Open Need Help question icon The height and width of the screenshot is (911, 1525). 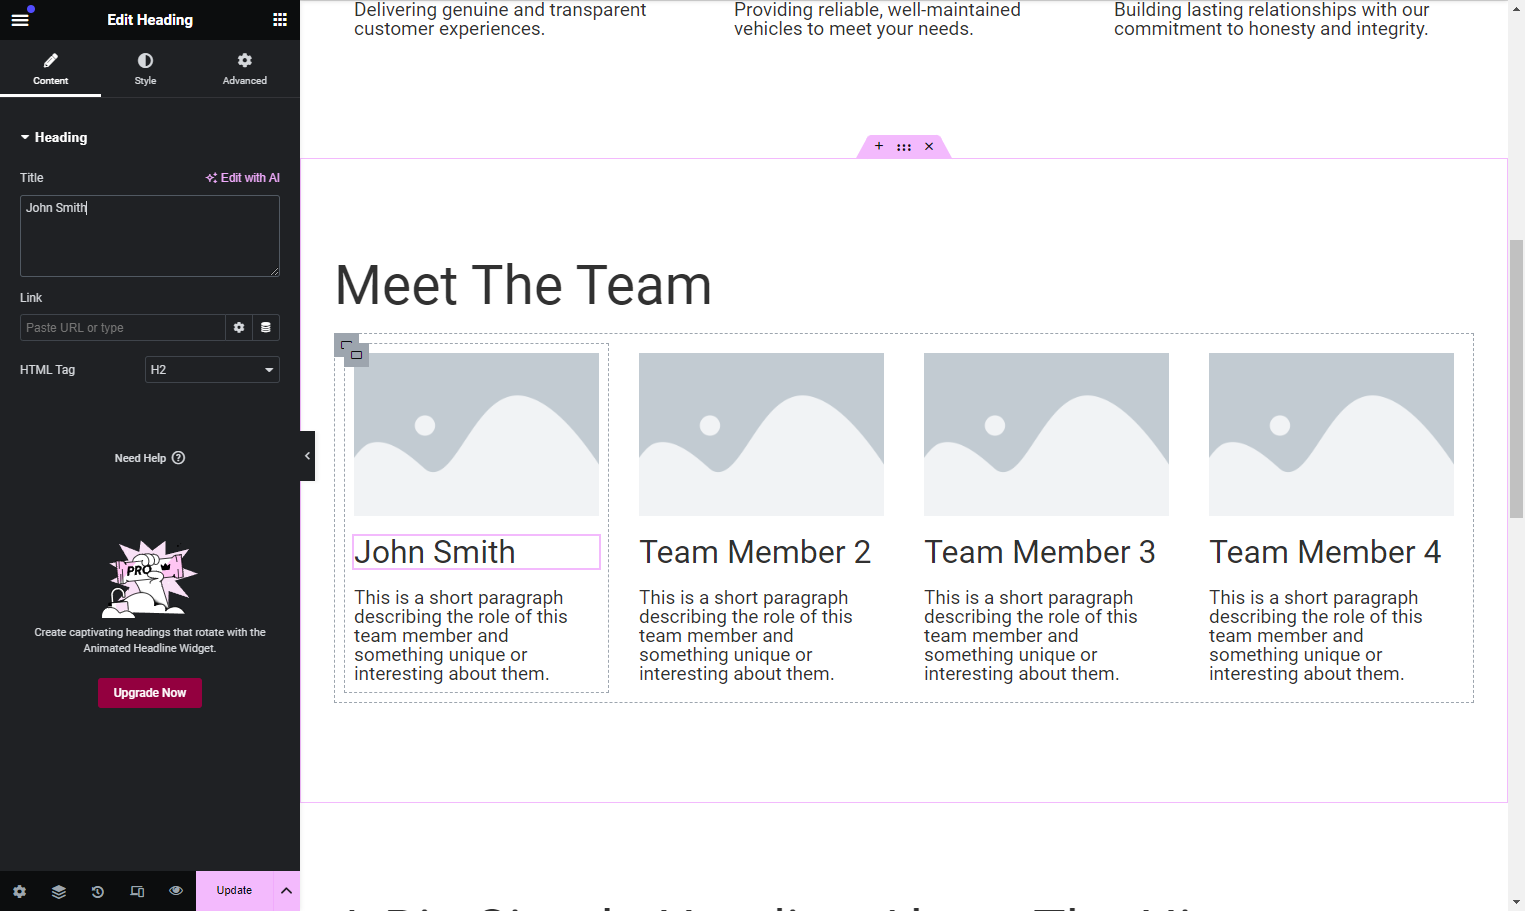(179, 458)
